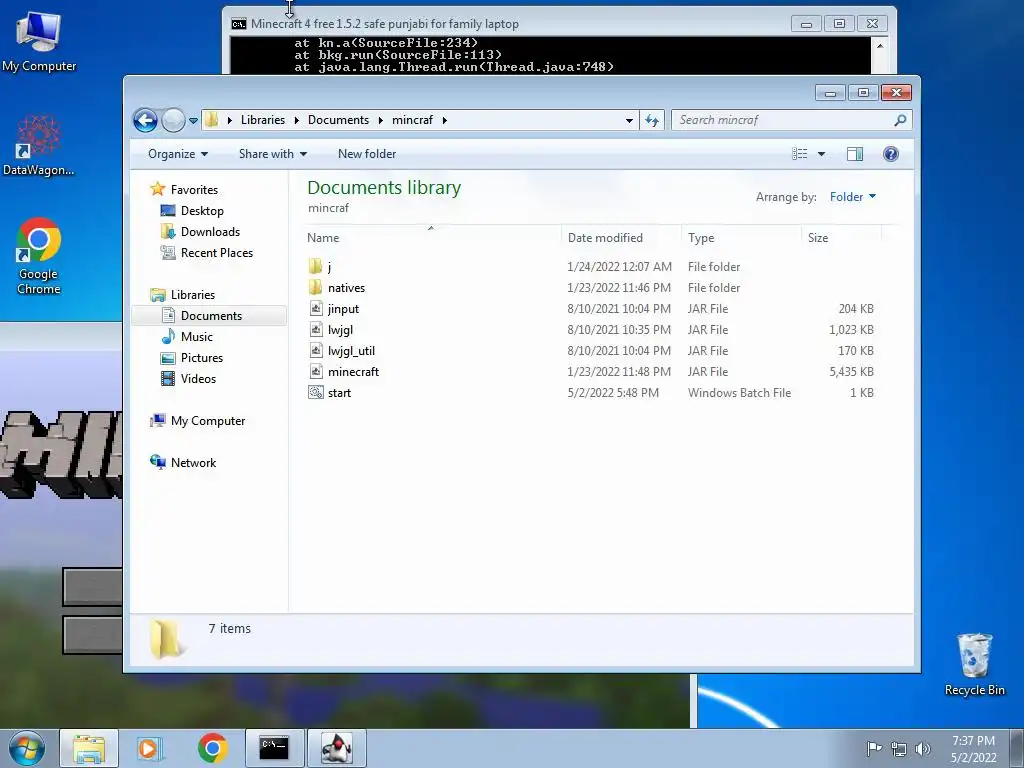Click My Computer in the navigation pane
Image resolution: width=1024 pixels, height=768 pixels.
208,421
